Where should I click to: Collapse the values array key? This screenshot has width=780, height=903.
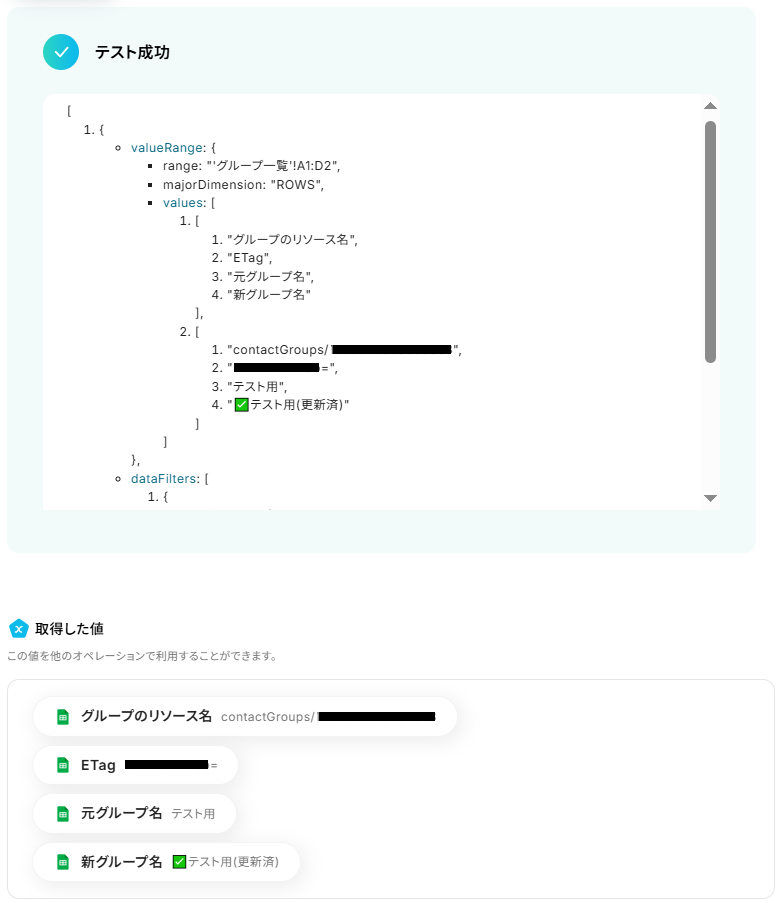(183, 203)
